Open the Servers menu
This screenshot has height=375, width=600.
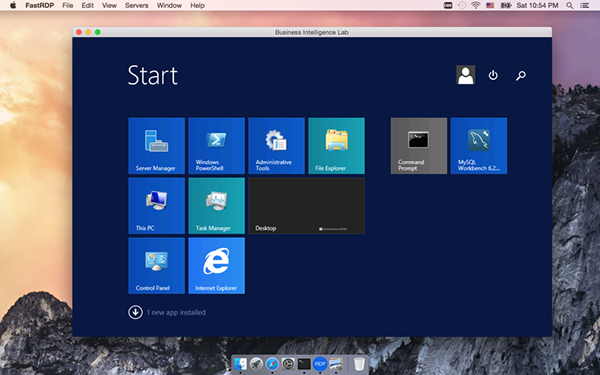point(137,5)
